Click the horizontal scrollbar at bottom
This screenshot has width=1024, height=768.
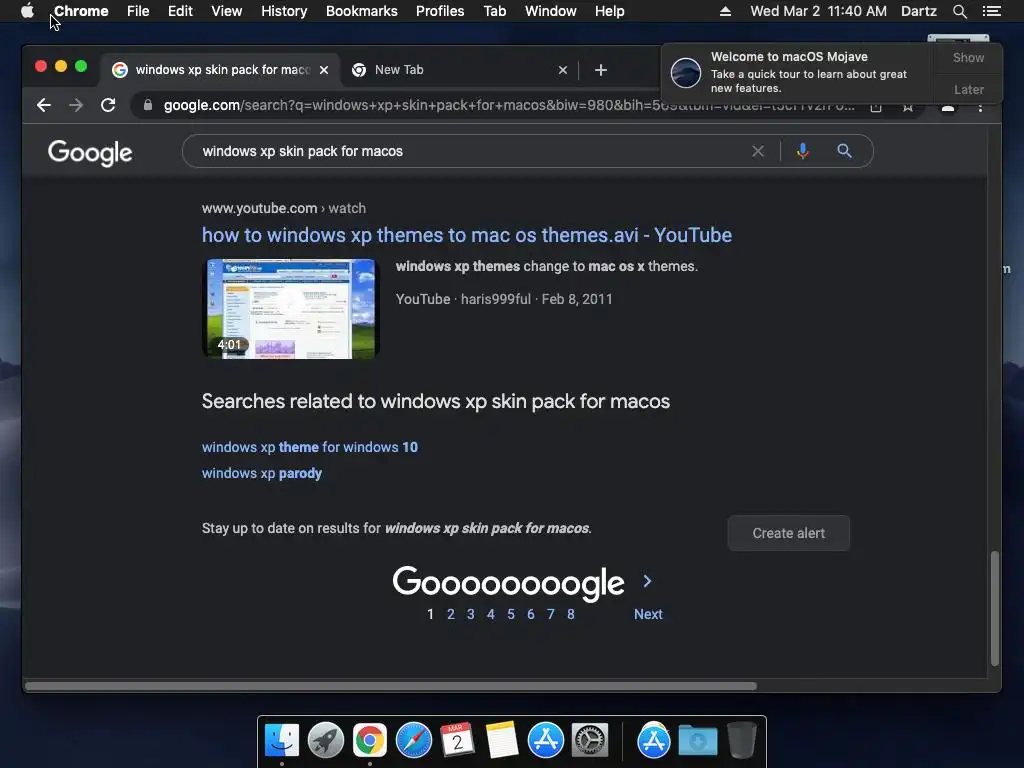[391, 686]
